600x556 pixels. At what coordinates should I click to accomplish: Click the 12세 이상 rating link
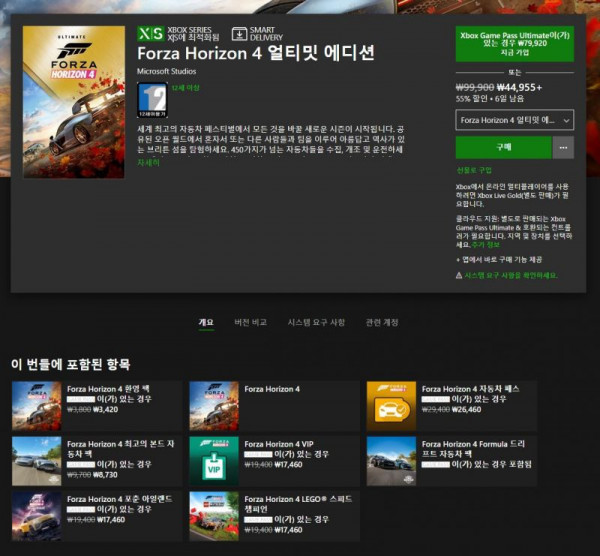[185, 88]
